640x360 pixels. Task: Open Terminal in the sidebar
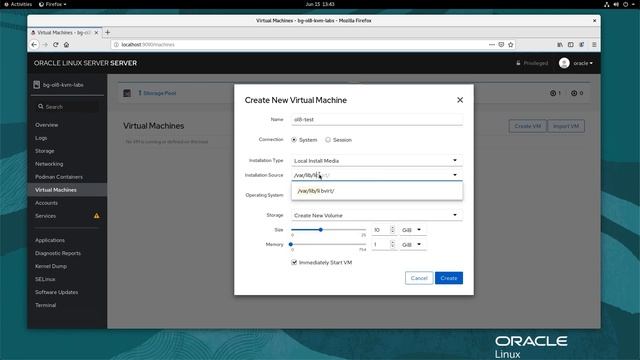coord(45,305)
